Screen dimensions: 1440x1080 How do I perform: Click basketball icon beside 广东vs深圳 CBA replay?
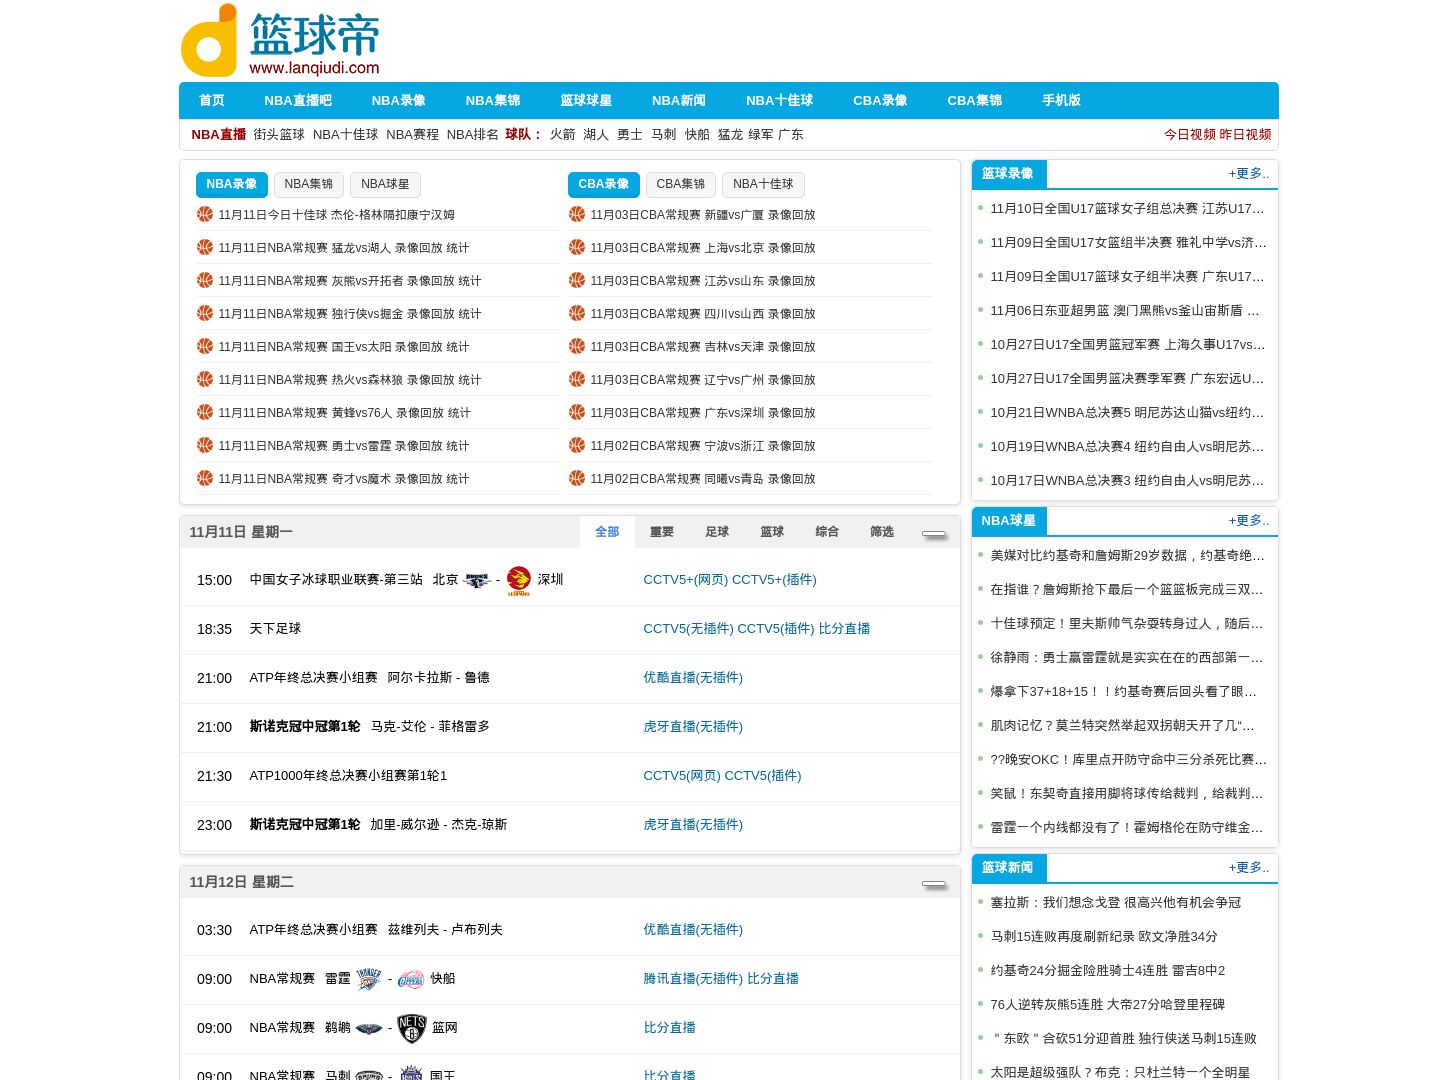tap(577, 412)
